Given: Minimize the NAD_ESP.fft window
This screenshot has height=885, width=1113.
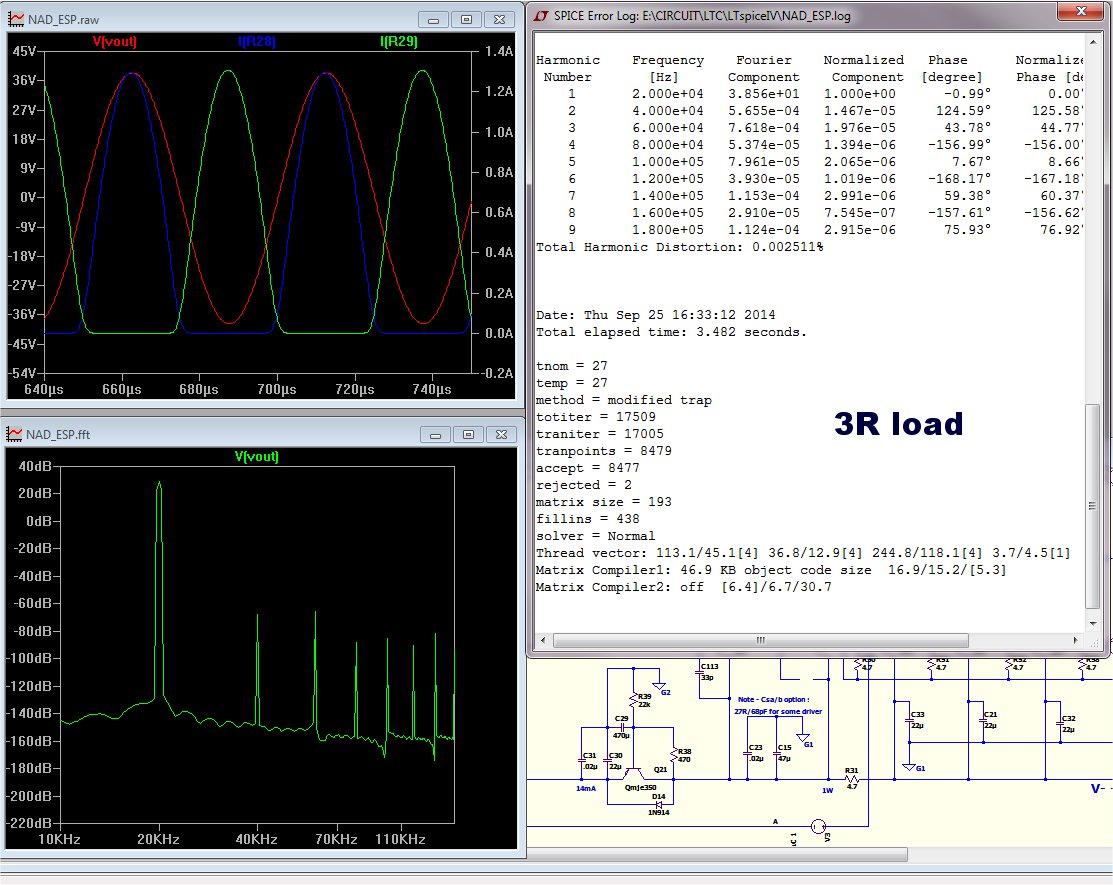Looking at the screenshot, I should [435, 434].
